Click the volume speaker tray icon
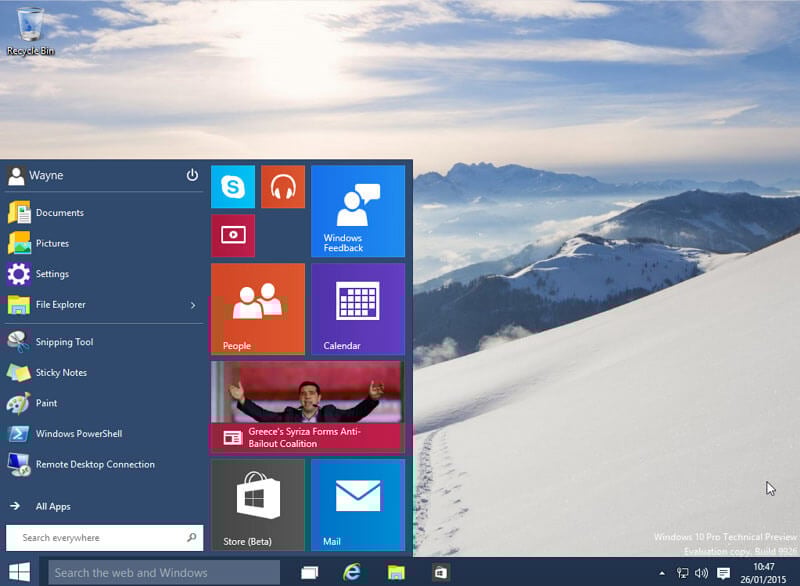Image resolution: width=800 pixels, height=586 pixels. (702, 573)
